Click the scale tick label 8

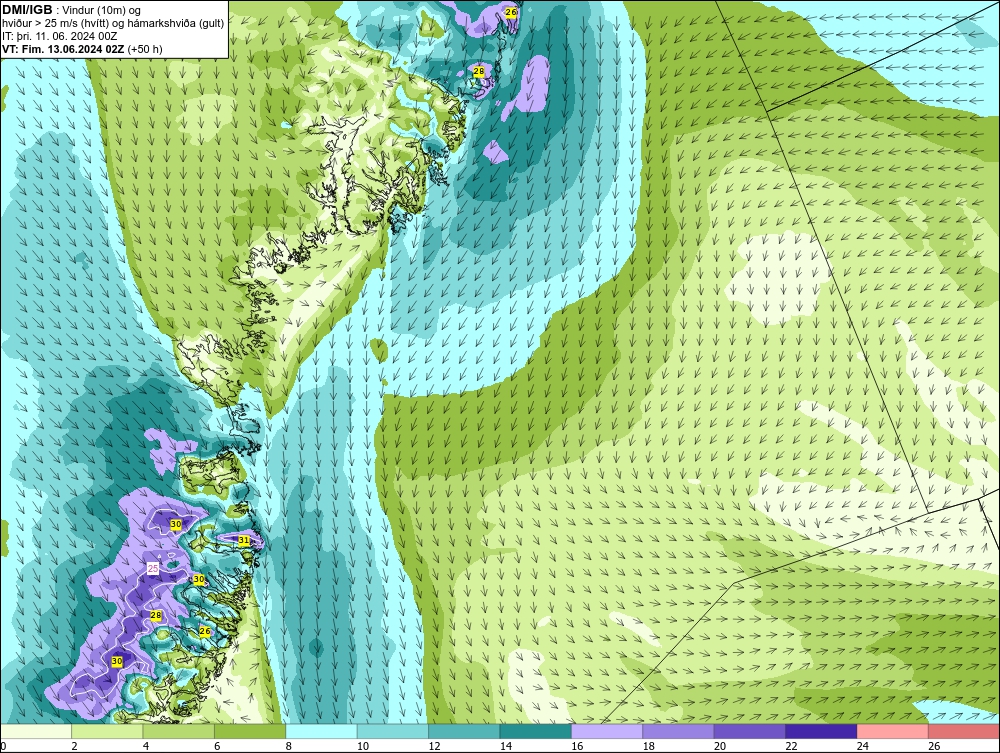tap(289, 746)
